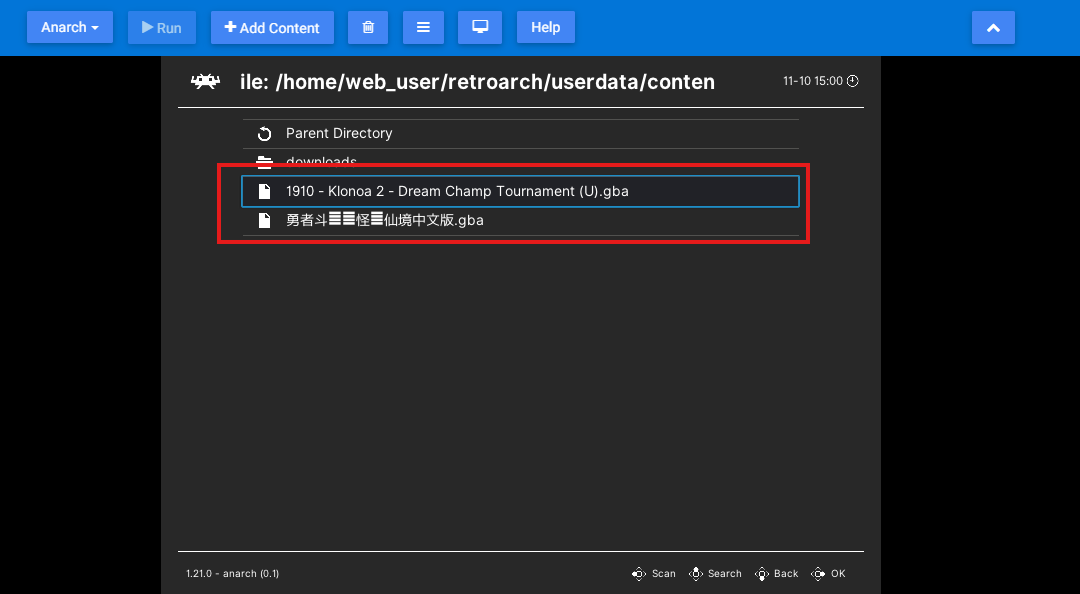This screenshot has height=594, width=1080.
Task: Go up to Parent Directory
Action: coord(339,133)
